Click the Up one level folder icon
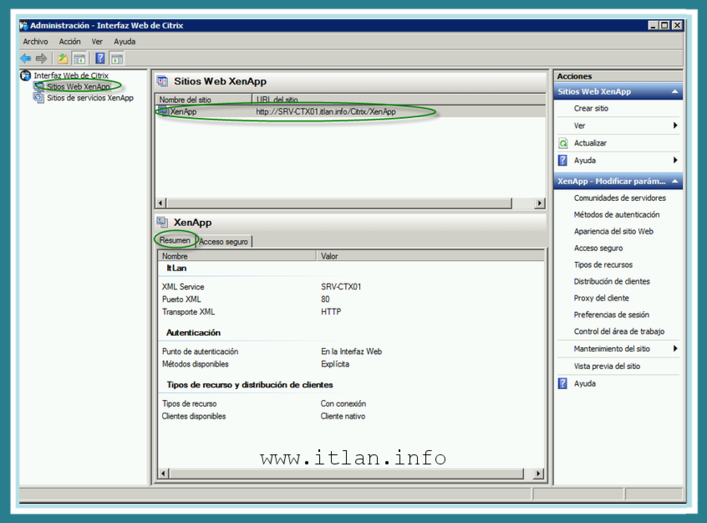This screenshot has height=523, width=707. 62,58
